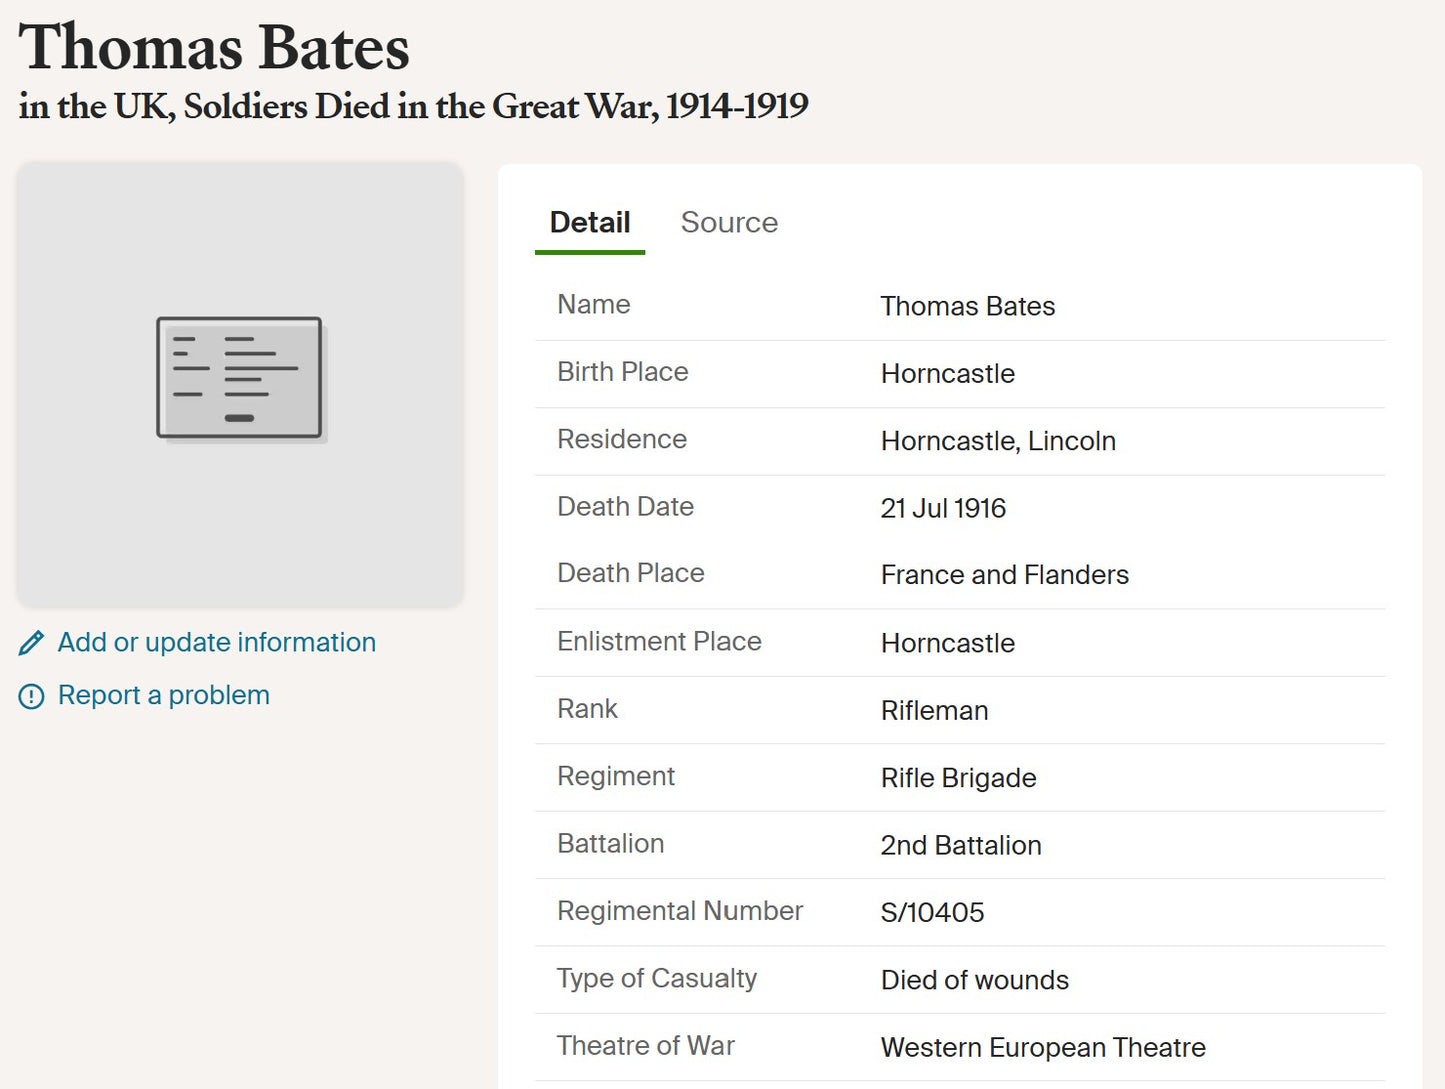The image size is (1445, 1089).
Task: Click the pencil icon beside Add or update information
Action: pyautogui.click(x=32, y=643)
